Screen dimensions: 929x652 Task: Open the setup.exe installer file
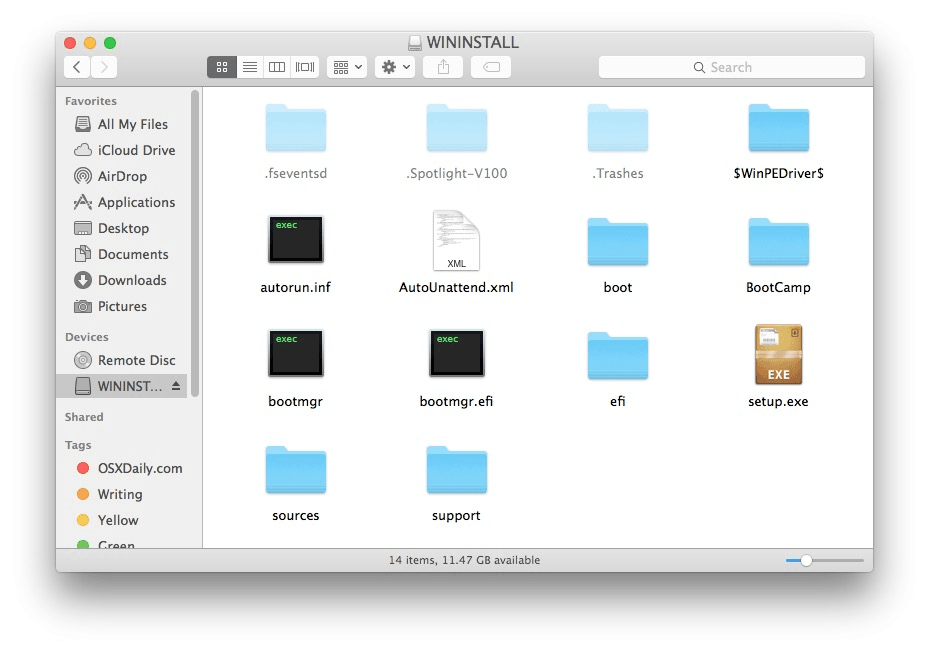click(x=778, y=355)
